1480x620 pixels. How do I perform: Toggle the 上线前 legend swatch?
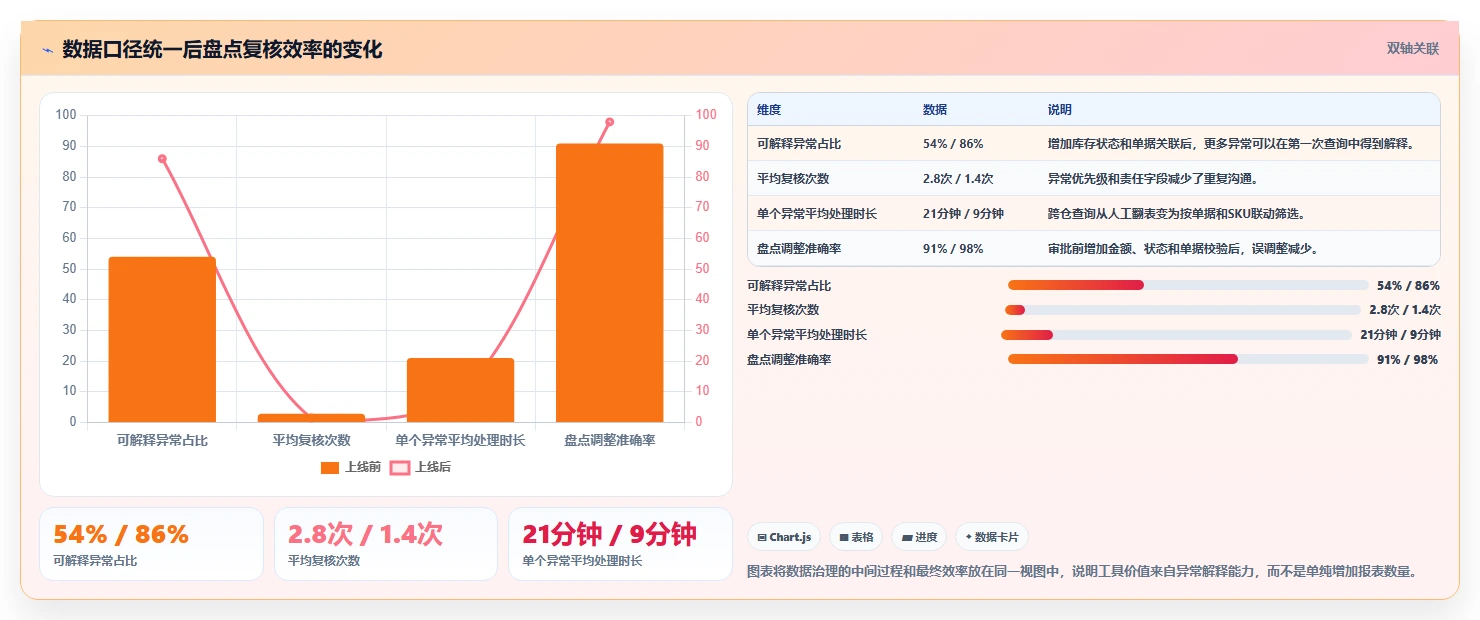[x=331, y=467]
